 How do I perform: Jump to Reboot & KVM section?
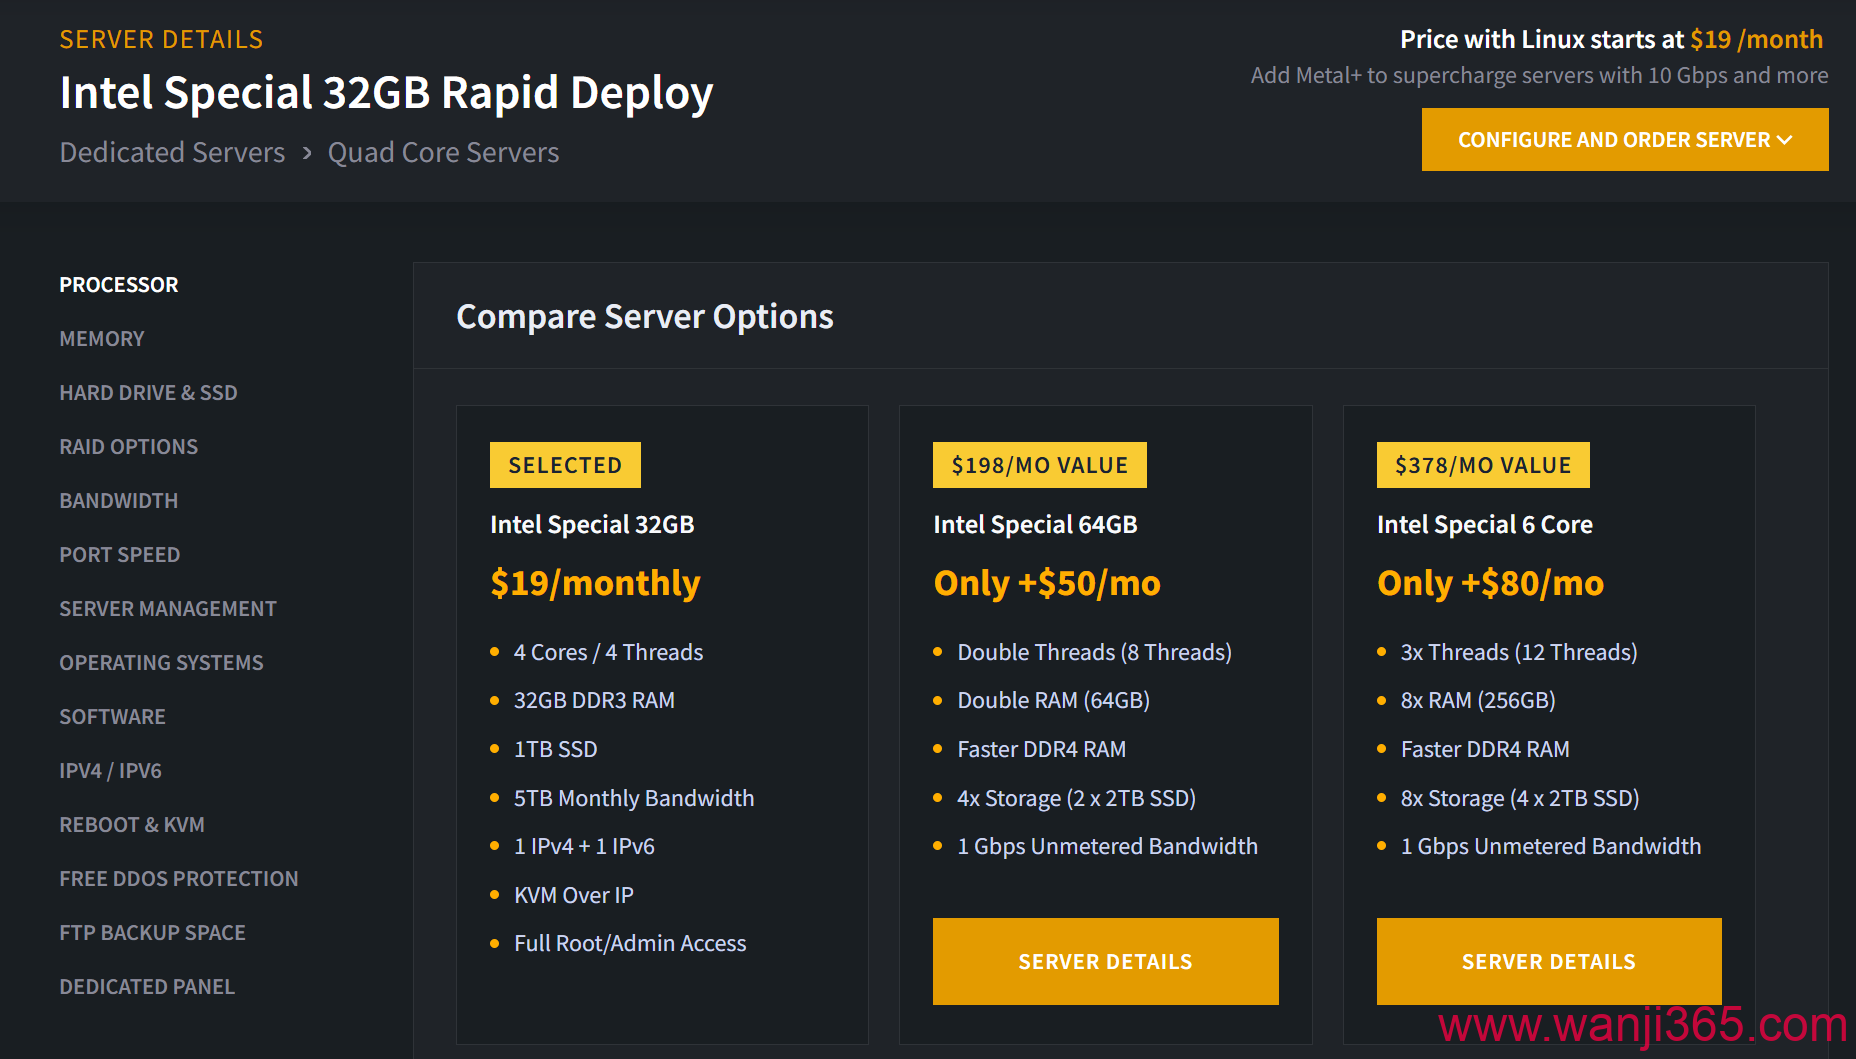click(131, 825)
